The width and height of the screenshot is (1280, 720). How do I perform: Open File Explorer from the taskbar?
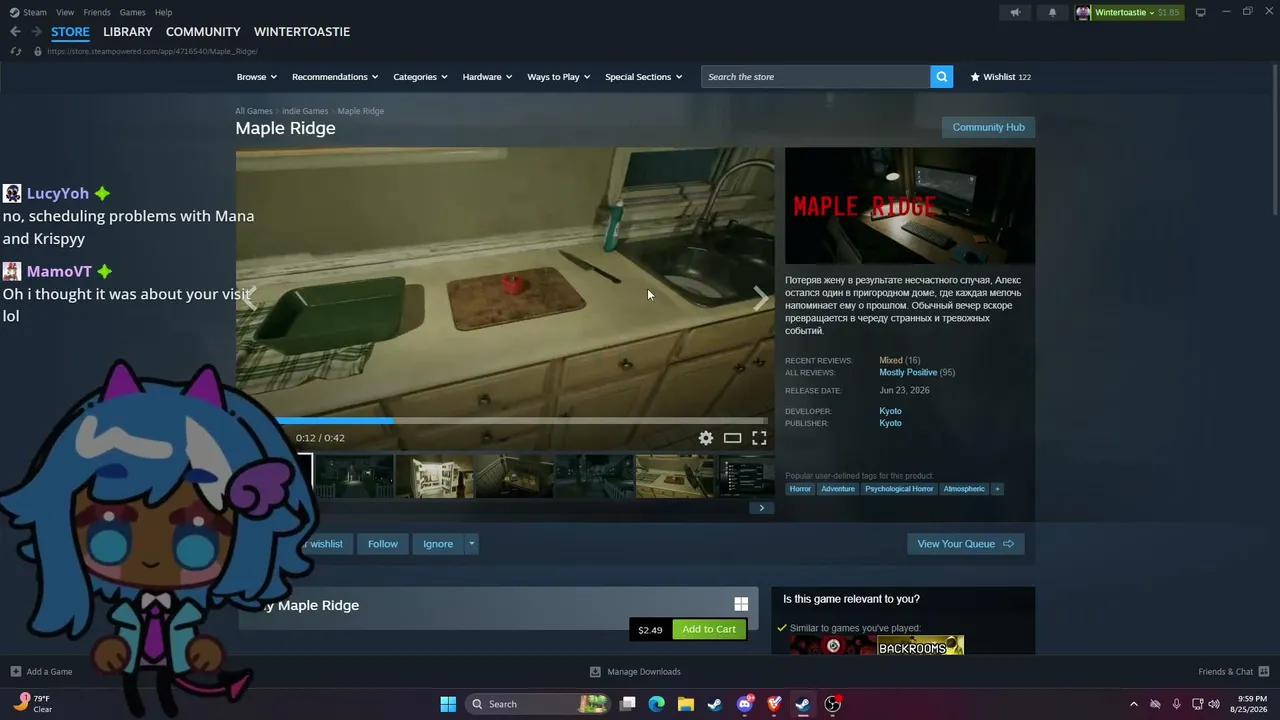coord(686,704)
